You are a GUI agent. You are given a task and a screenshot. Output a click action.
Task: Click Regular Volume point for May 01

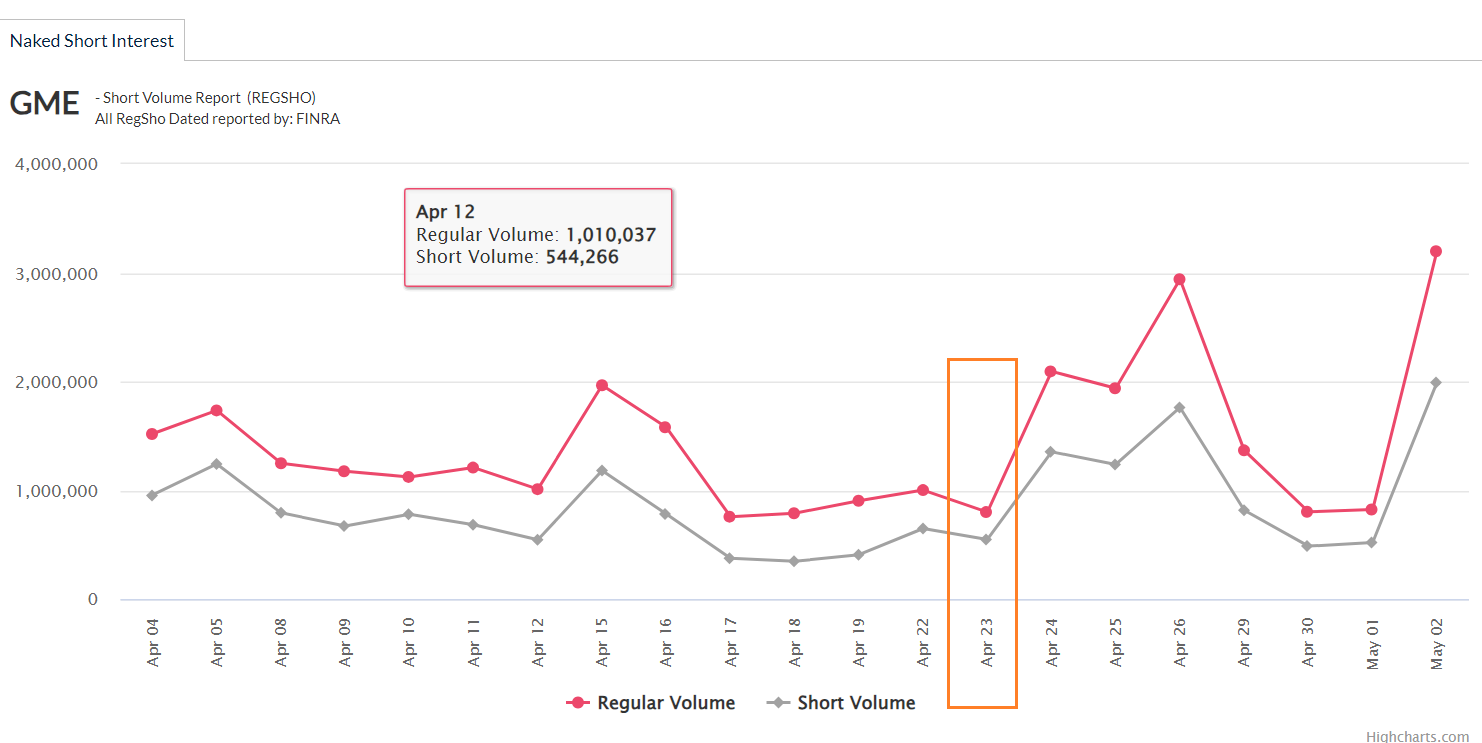(x=1372, y=510)
